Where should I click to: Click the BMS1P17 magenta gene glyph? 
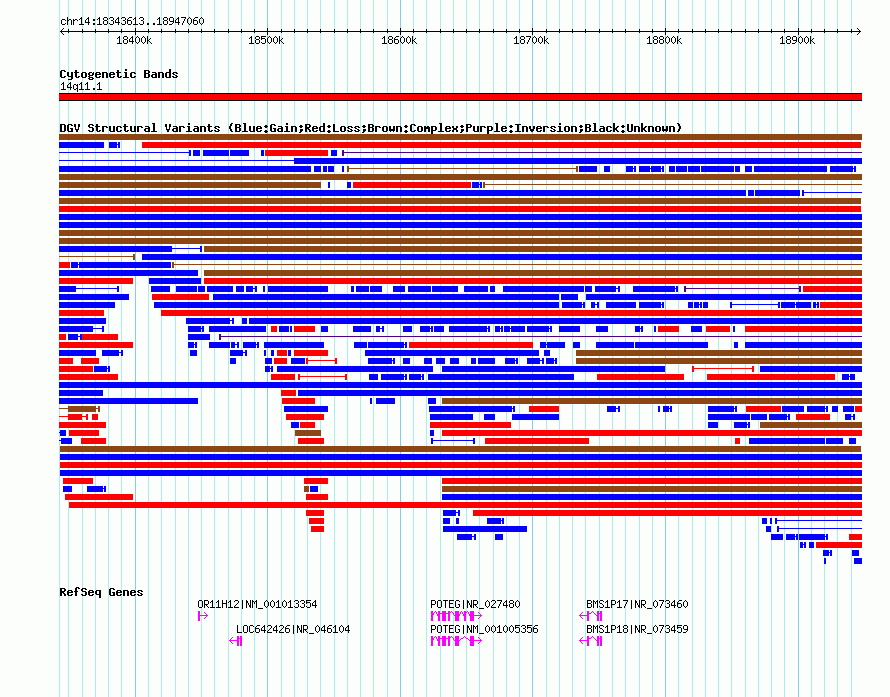click(591, 616)
